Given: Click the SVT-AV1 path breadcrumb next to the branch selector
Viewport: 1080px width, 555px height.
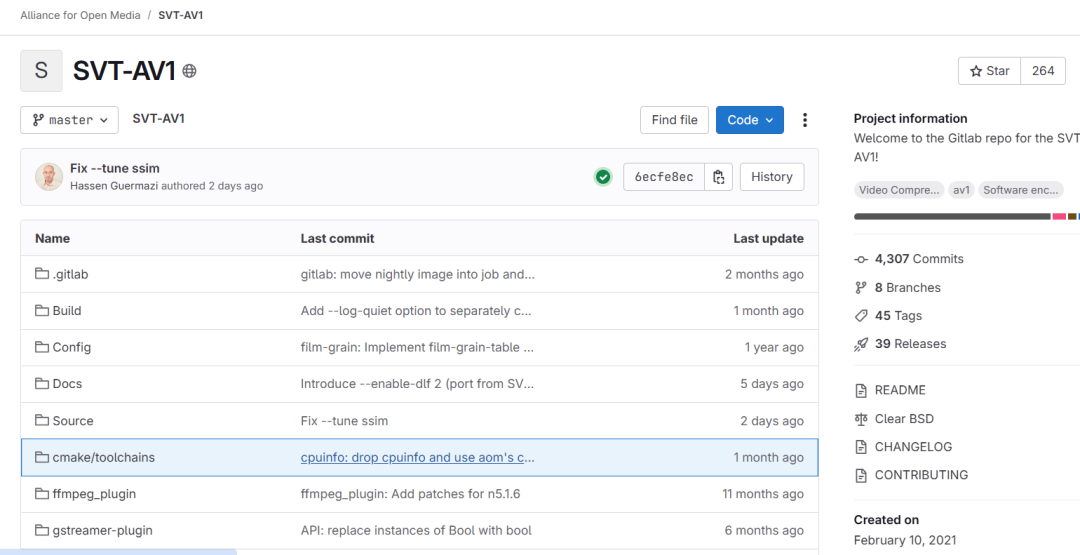Looking at the screenshot, I should click(158, 118).
